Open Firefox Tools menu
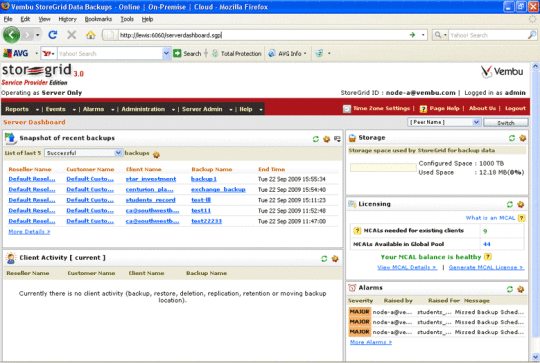Screen dimensions: 540x363 (x=127, y=19)
